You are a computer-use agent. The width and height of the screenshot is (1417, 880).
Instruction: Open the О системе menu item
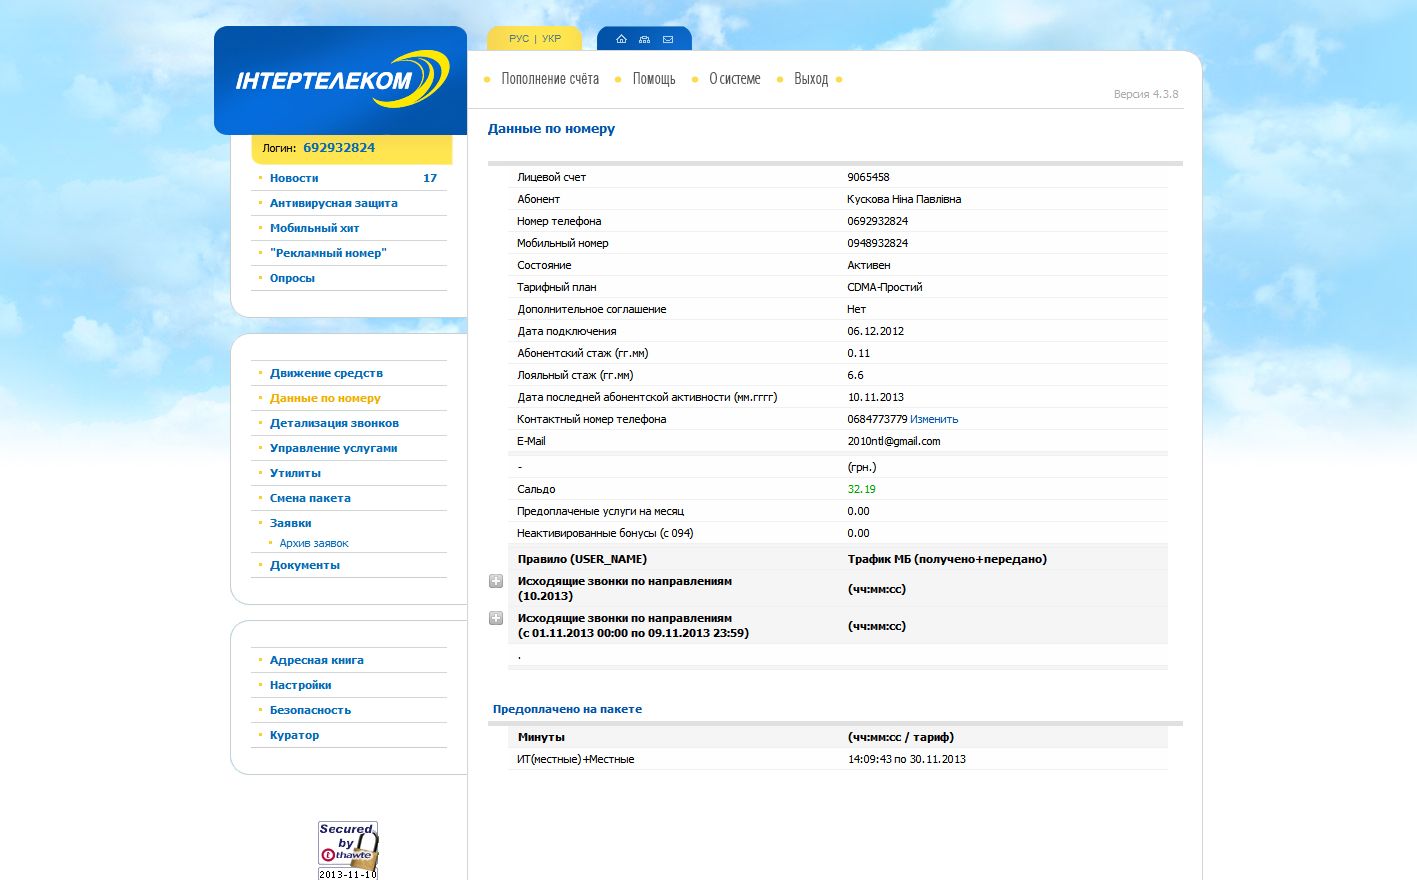coord(735,79)
